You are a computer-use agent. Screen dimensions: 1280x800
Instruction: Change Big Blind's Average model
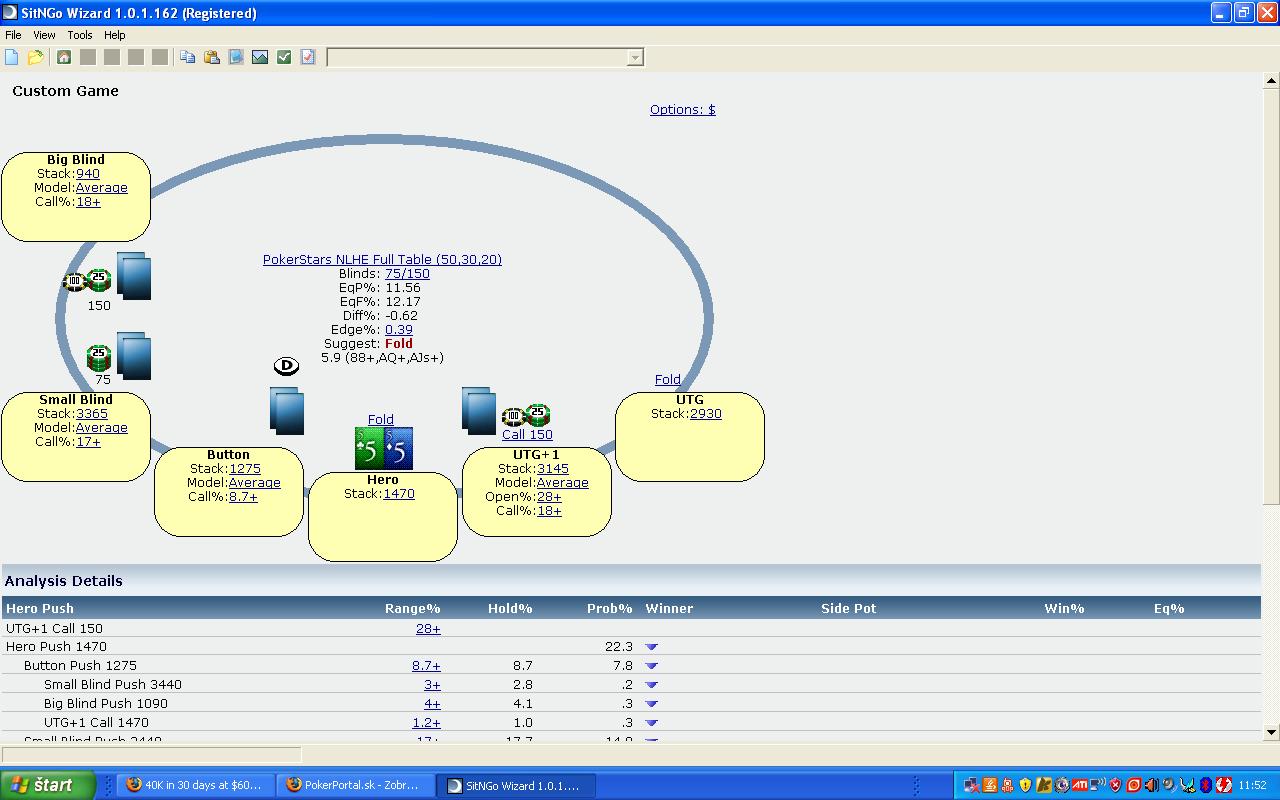pyautogui.click(x=102, y=187)
